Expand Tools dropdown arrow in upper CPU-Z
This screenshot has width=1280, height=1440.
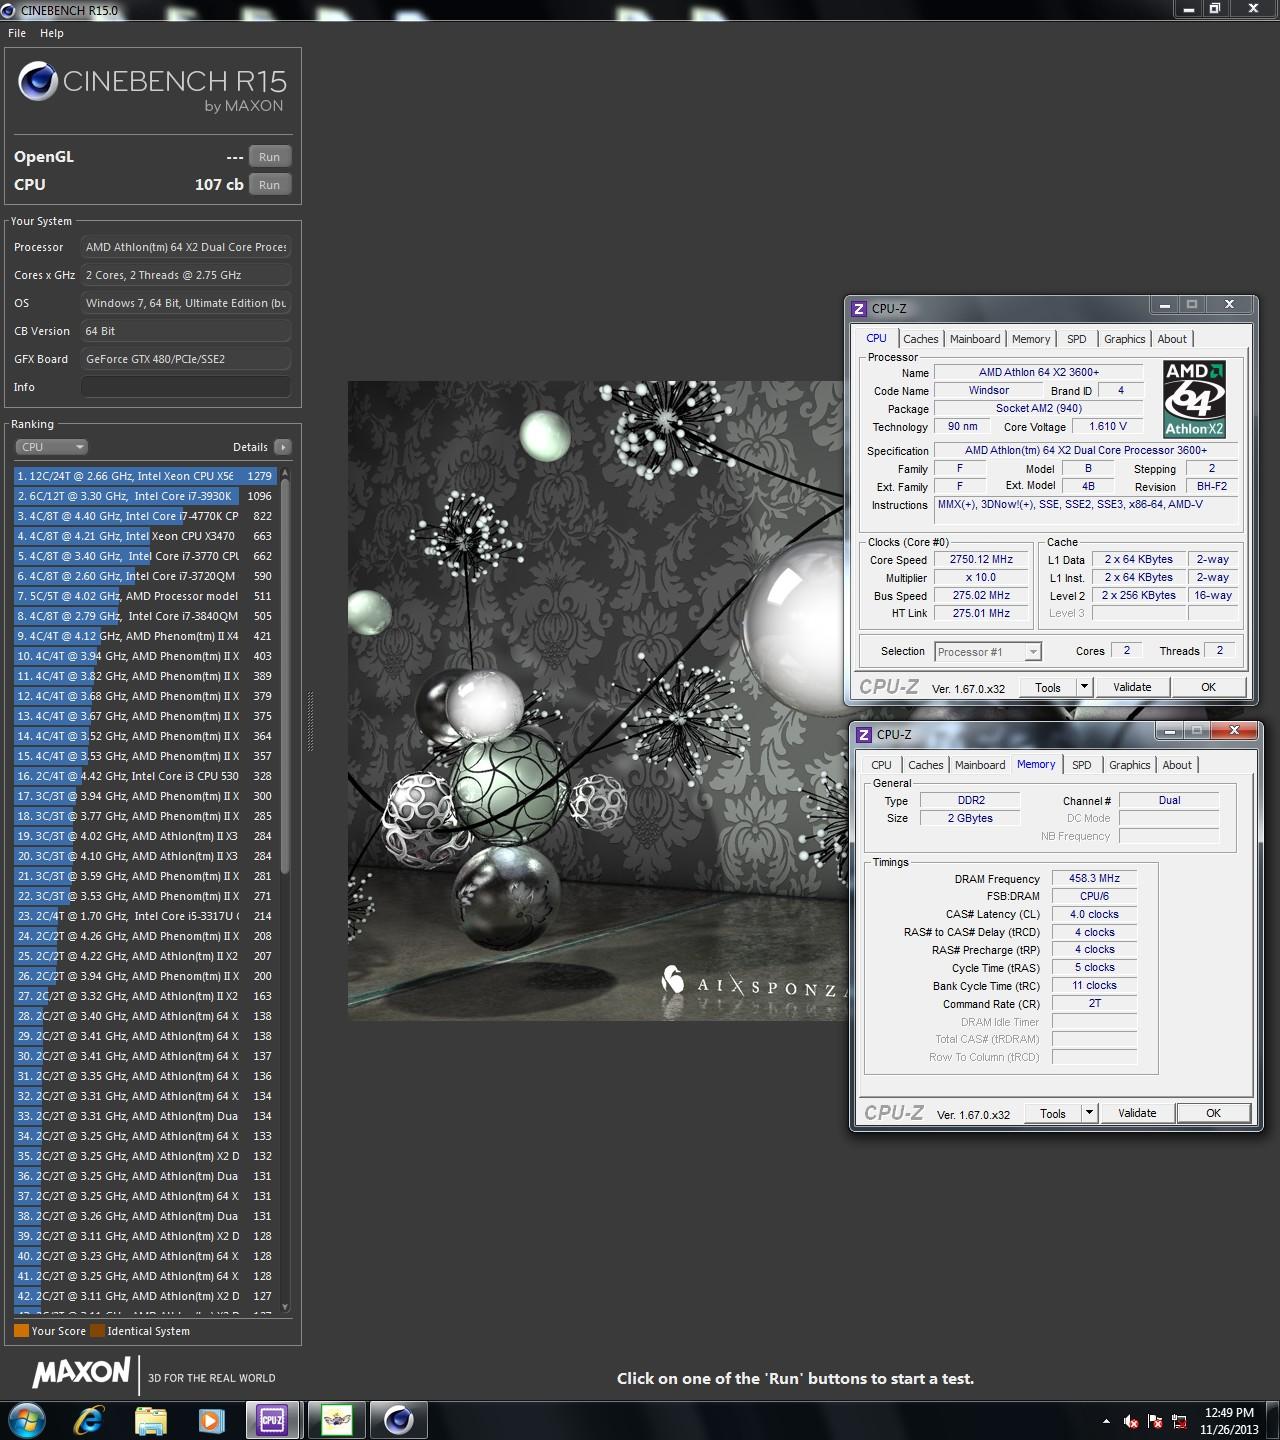click(x=1084, y=687)
